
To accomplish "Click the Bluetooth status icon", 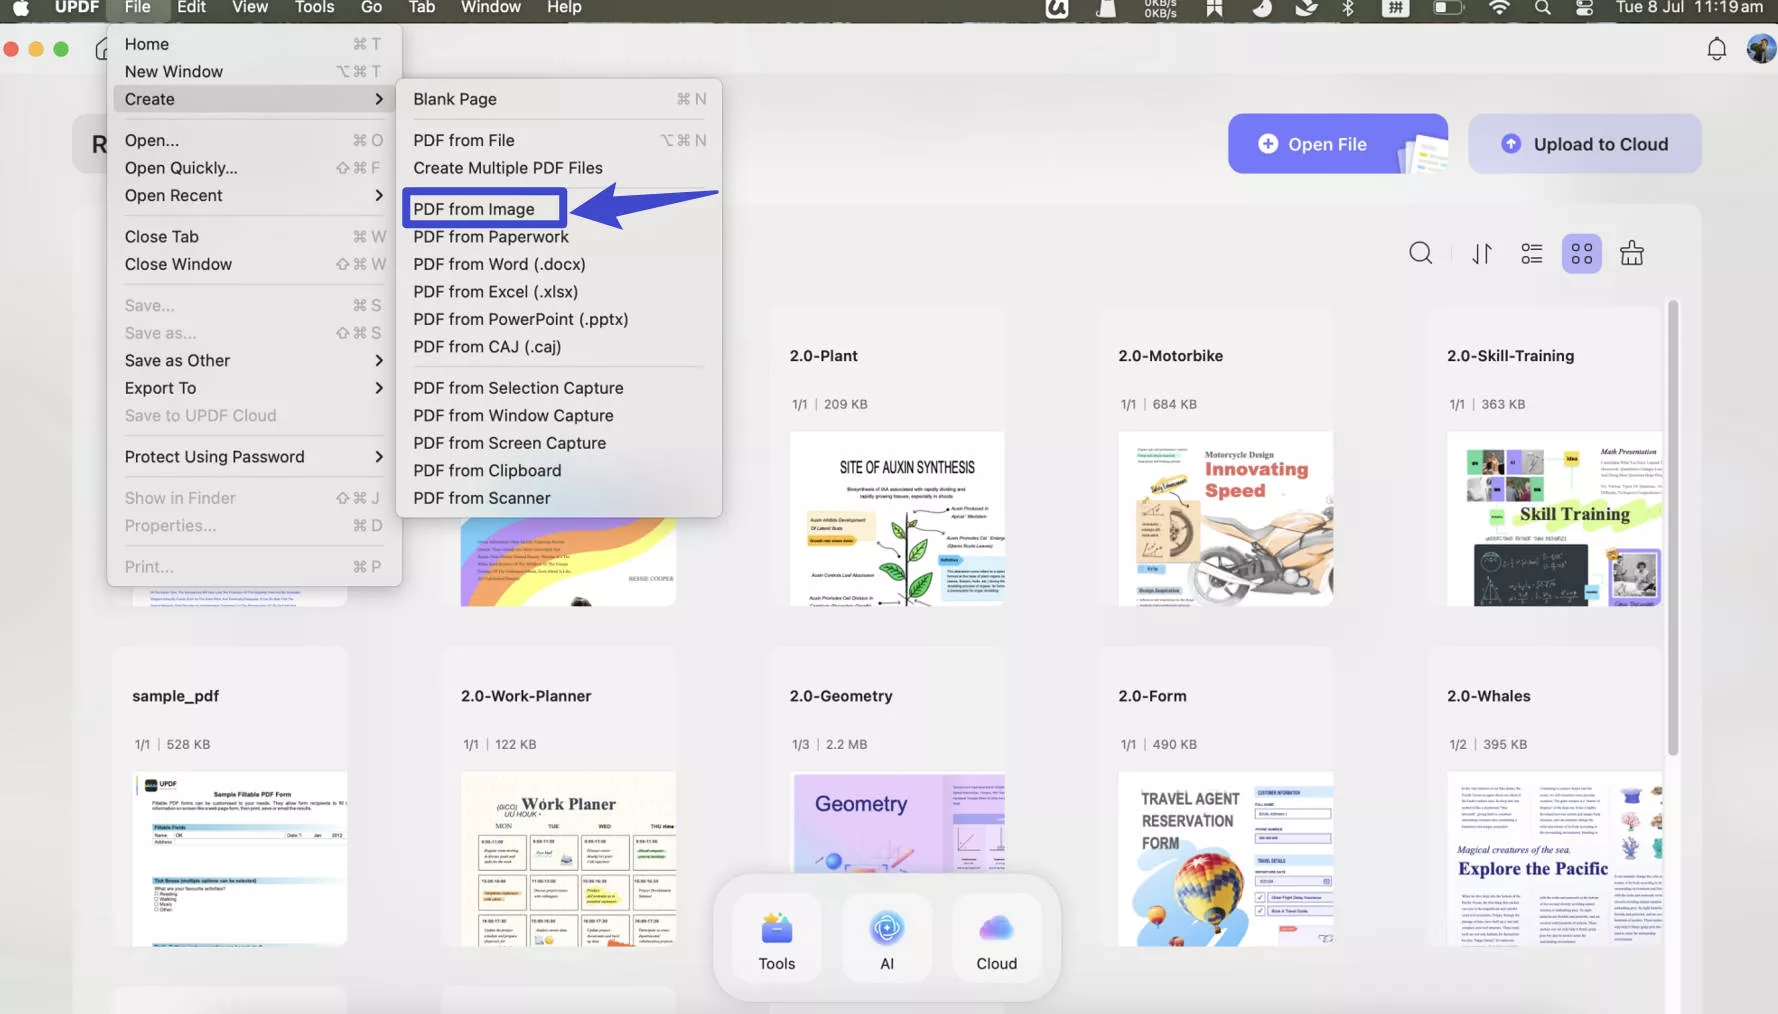I will pyautogui.click(x=1347, y=8).
